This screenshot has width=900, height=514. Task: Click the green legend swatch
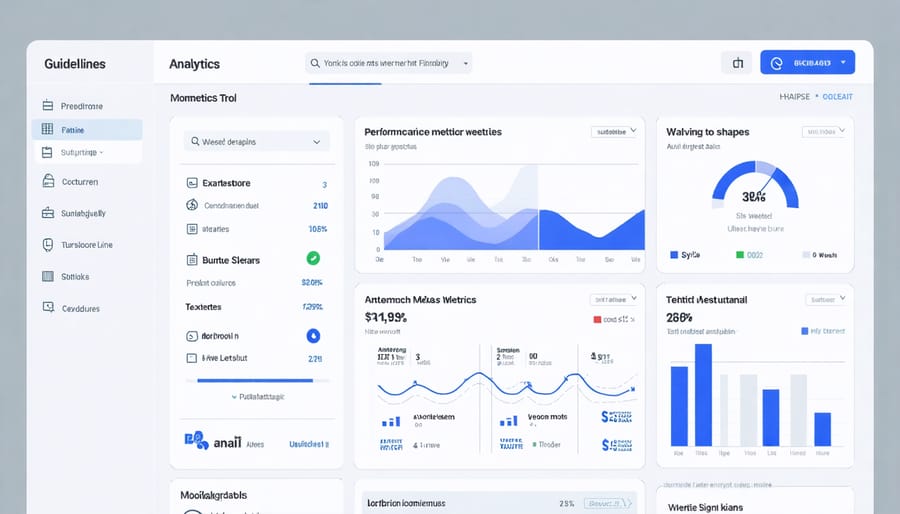[x=740, y=255]
